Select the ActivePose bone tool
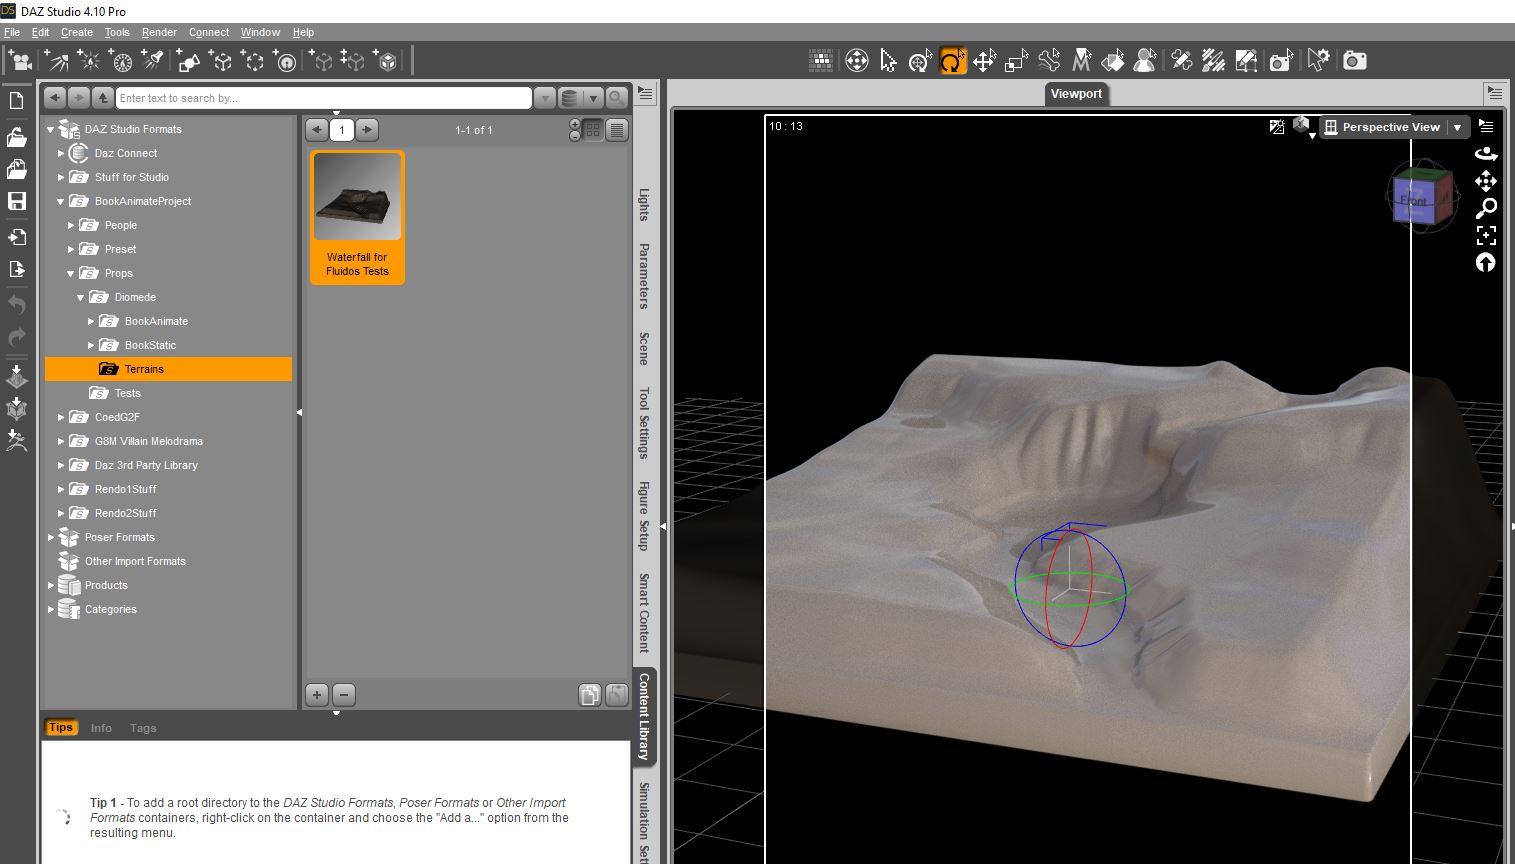The image size is (1515, 864). coord(1049,61)
